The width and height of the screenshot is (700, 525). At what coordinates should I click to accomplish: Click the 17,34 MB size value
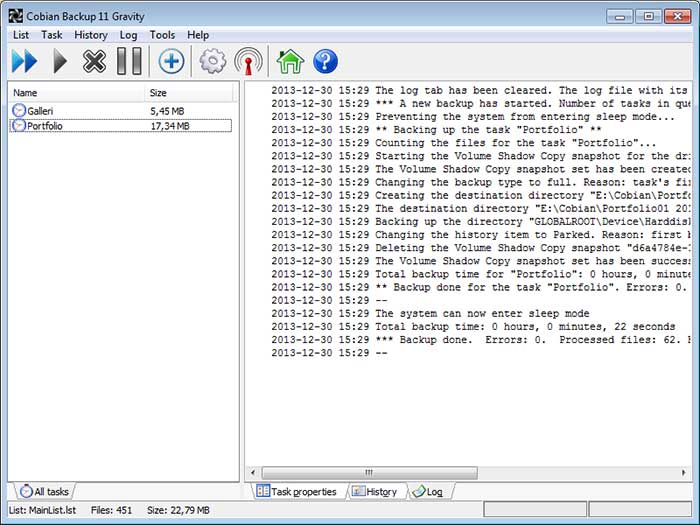pos(170,126)
